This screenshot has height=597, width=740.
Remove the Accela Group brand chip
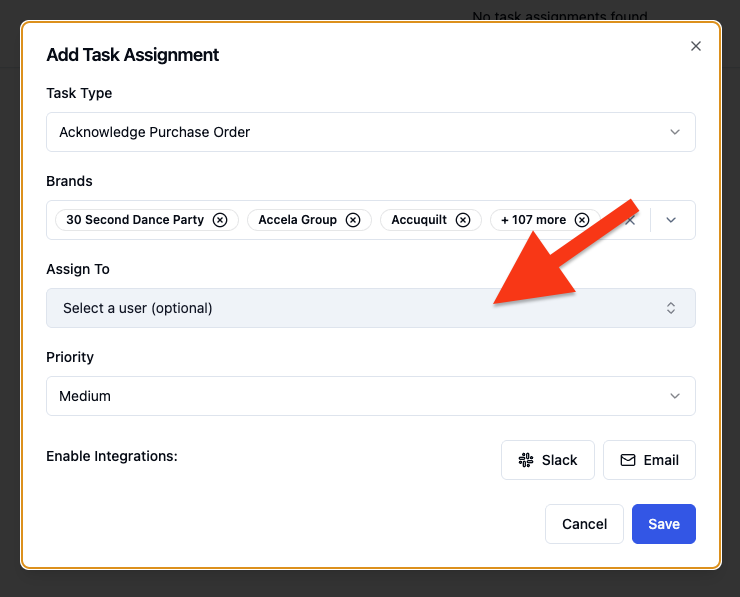(353, 220)
